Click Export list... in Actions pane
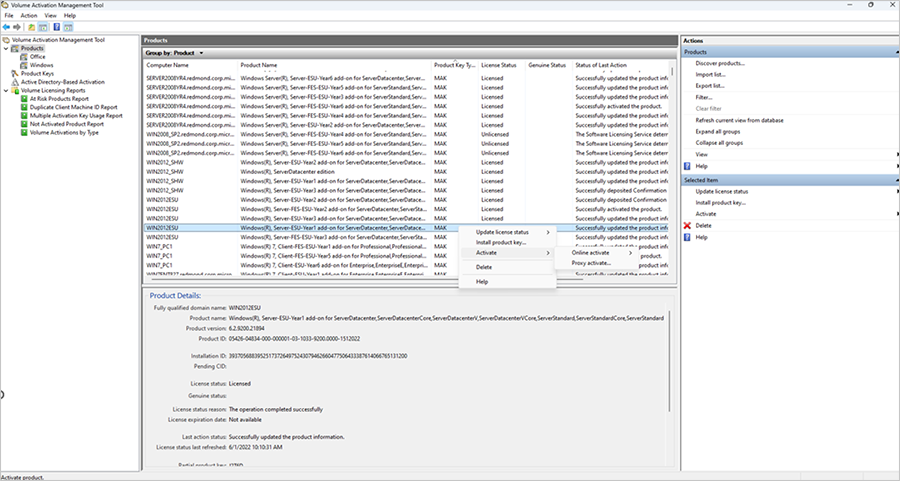 (x=710, y=86)
